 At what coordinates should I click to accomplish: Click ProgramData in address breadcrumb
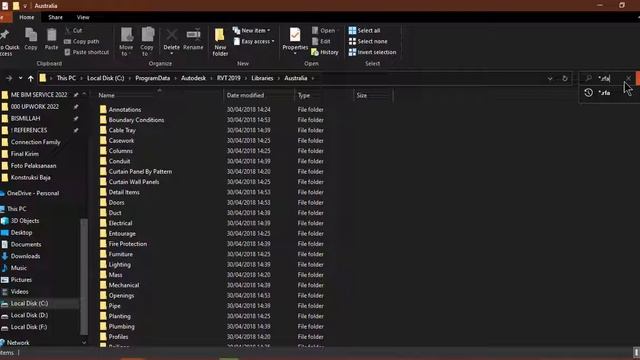[x=153, y=78]
